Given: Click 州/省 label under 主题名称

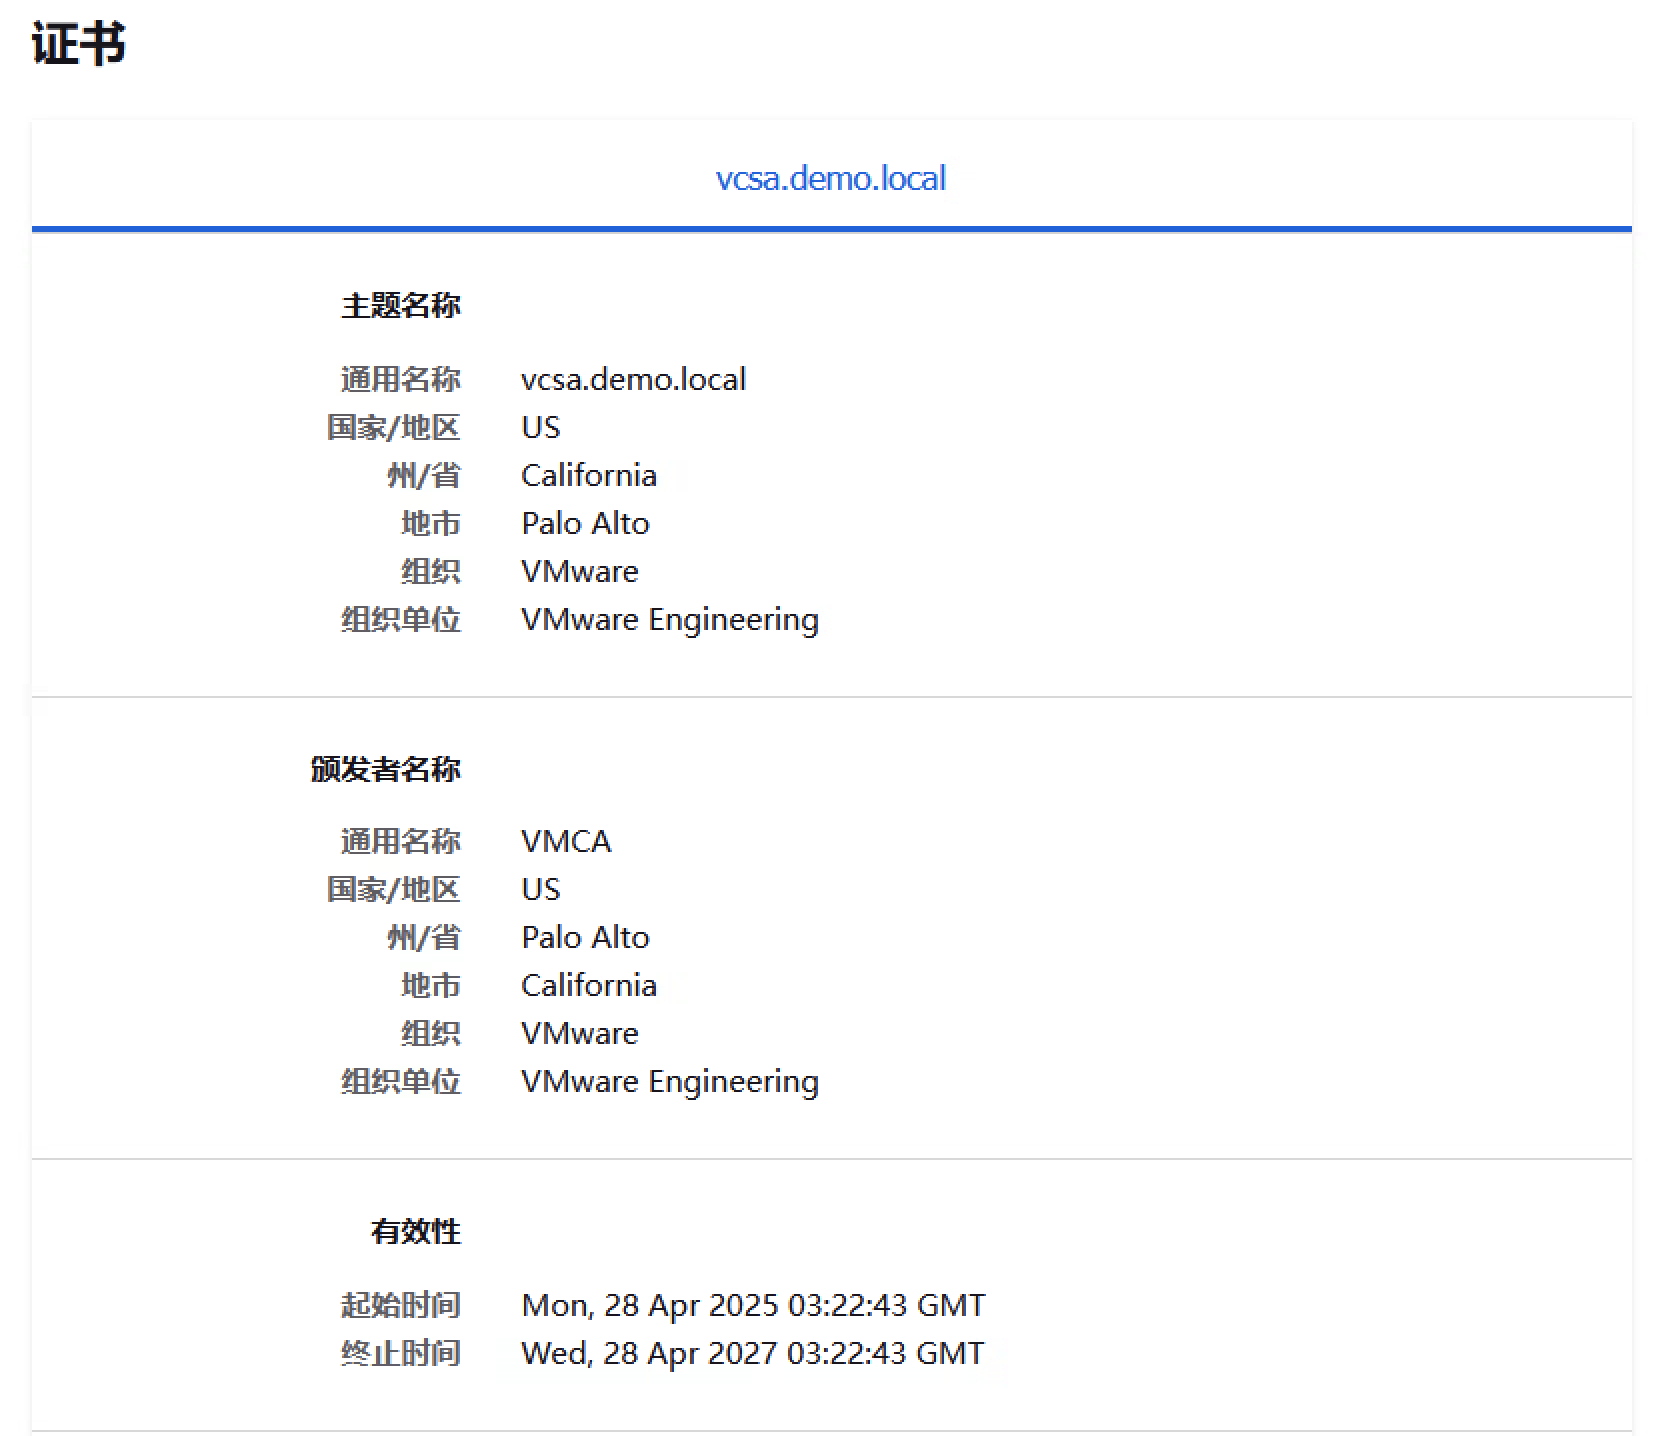Looking at the screenshot, I should click(424, 475).
